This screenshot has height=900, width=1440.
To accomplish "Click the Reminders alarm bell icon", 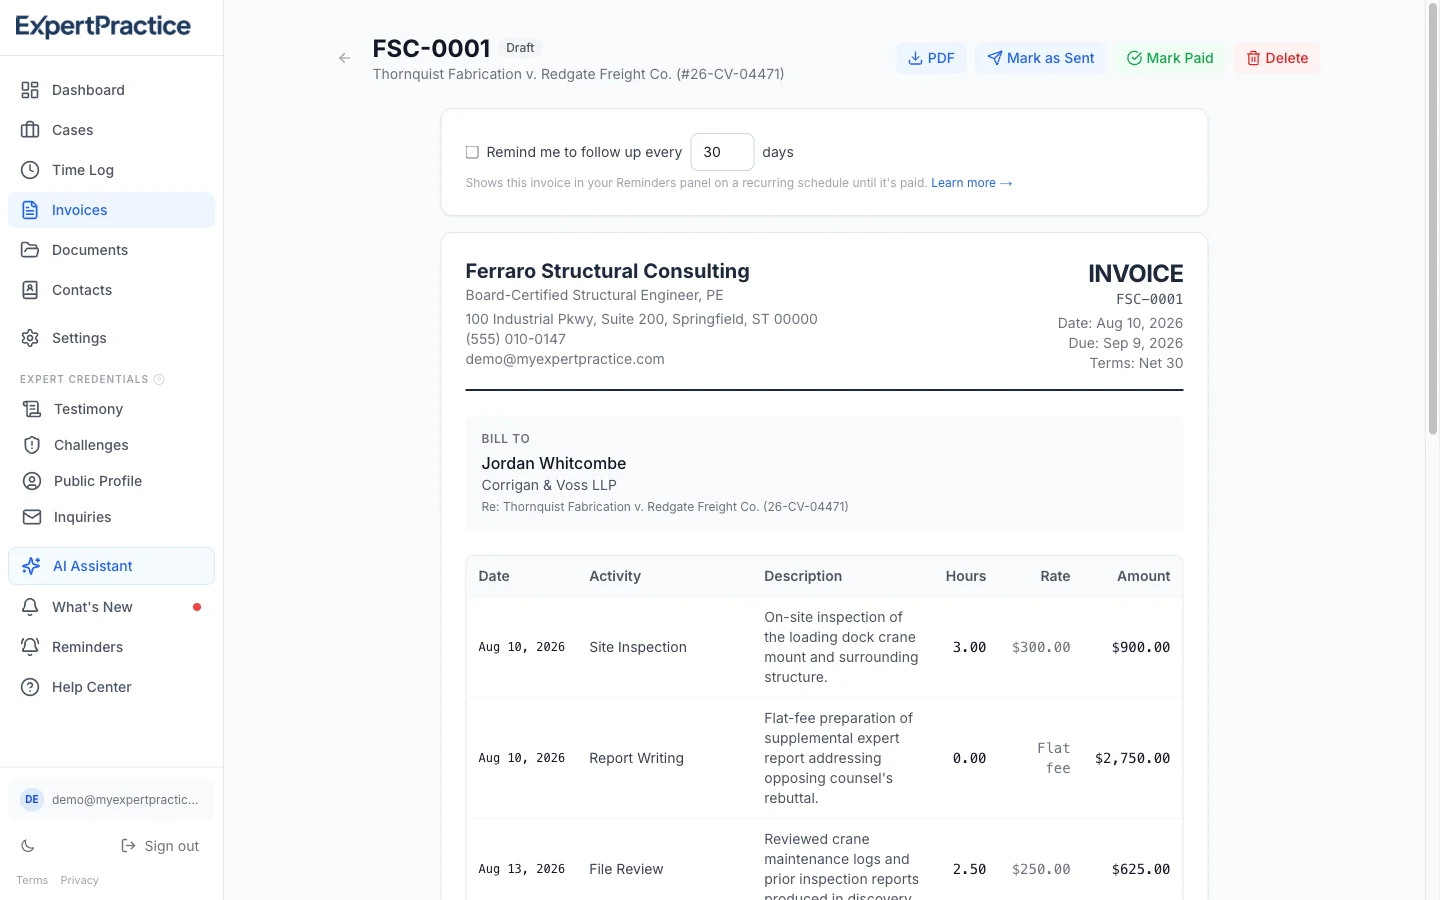I will tap(30, 647).
